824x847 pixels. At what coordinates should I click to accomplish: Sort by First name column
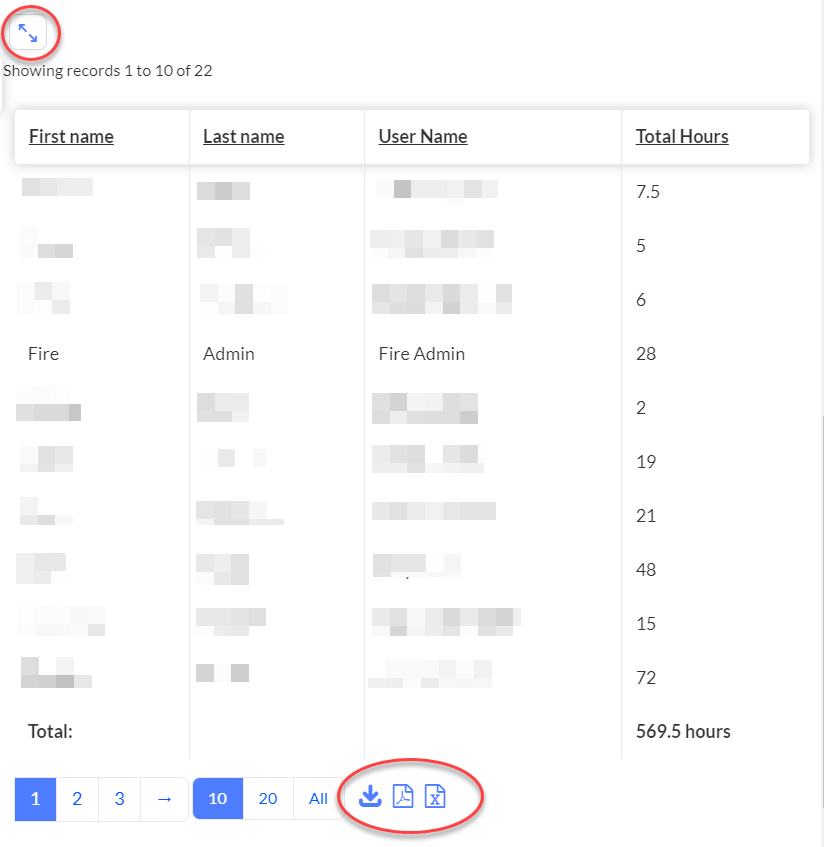[71, 137]
